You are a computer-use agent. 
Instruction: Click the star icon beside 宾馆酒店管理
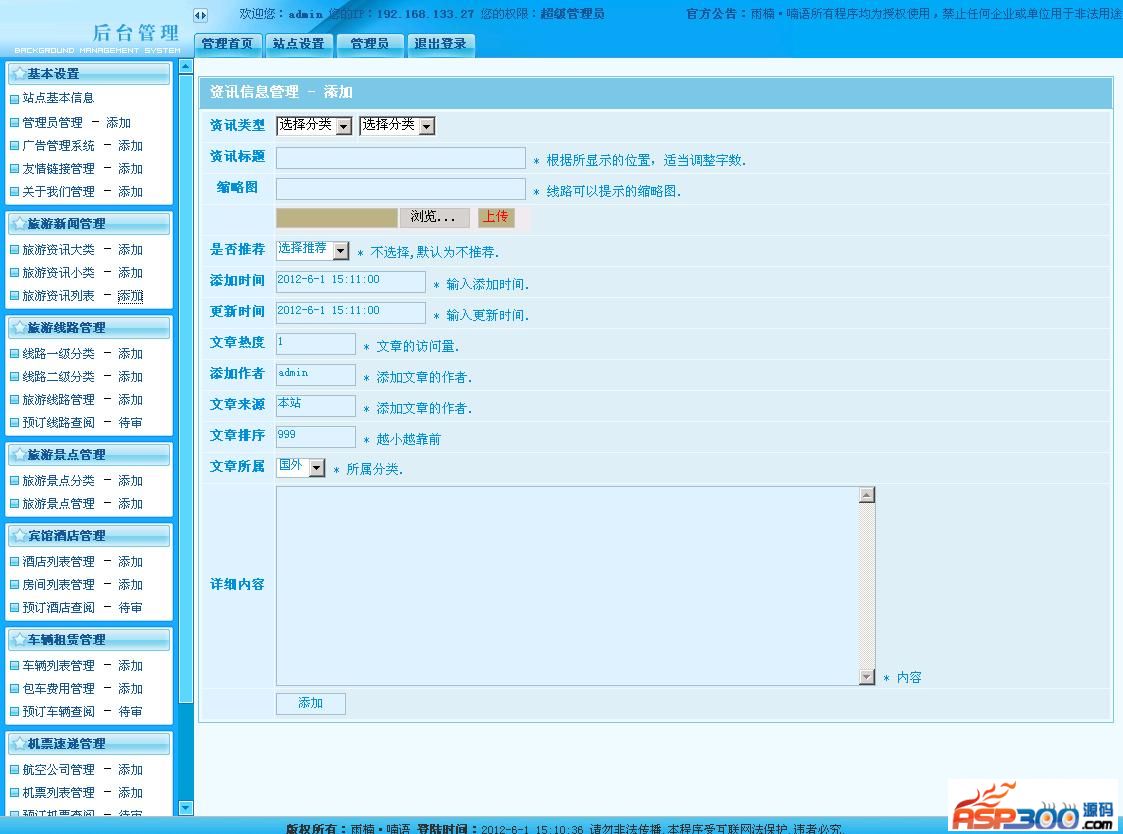[x=19, y=536]
